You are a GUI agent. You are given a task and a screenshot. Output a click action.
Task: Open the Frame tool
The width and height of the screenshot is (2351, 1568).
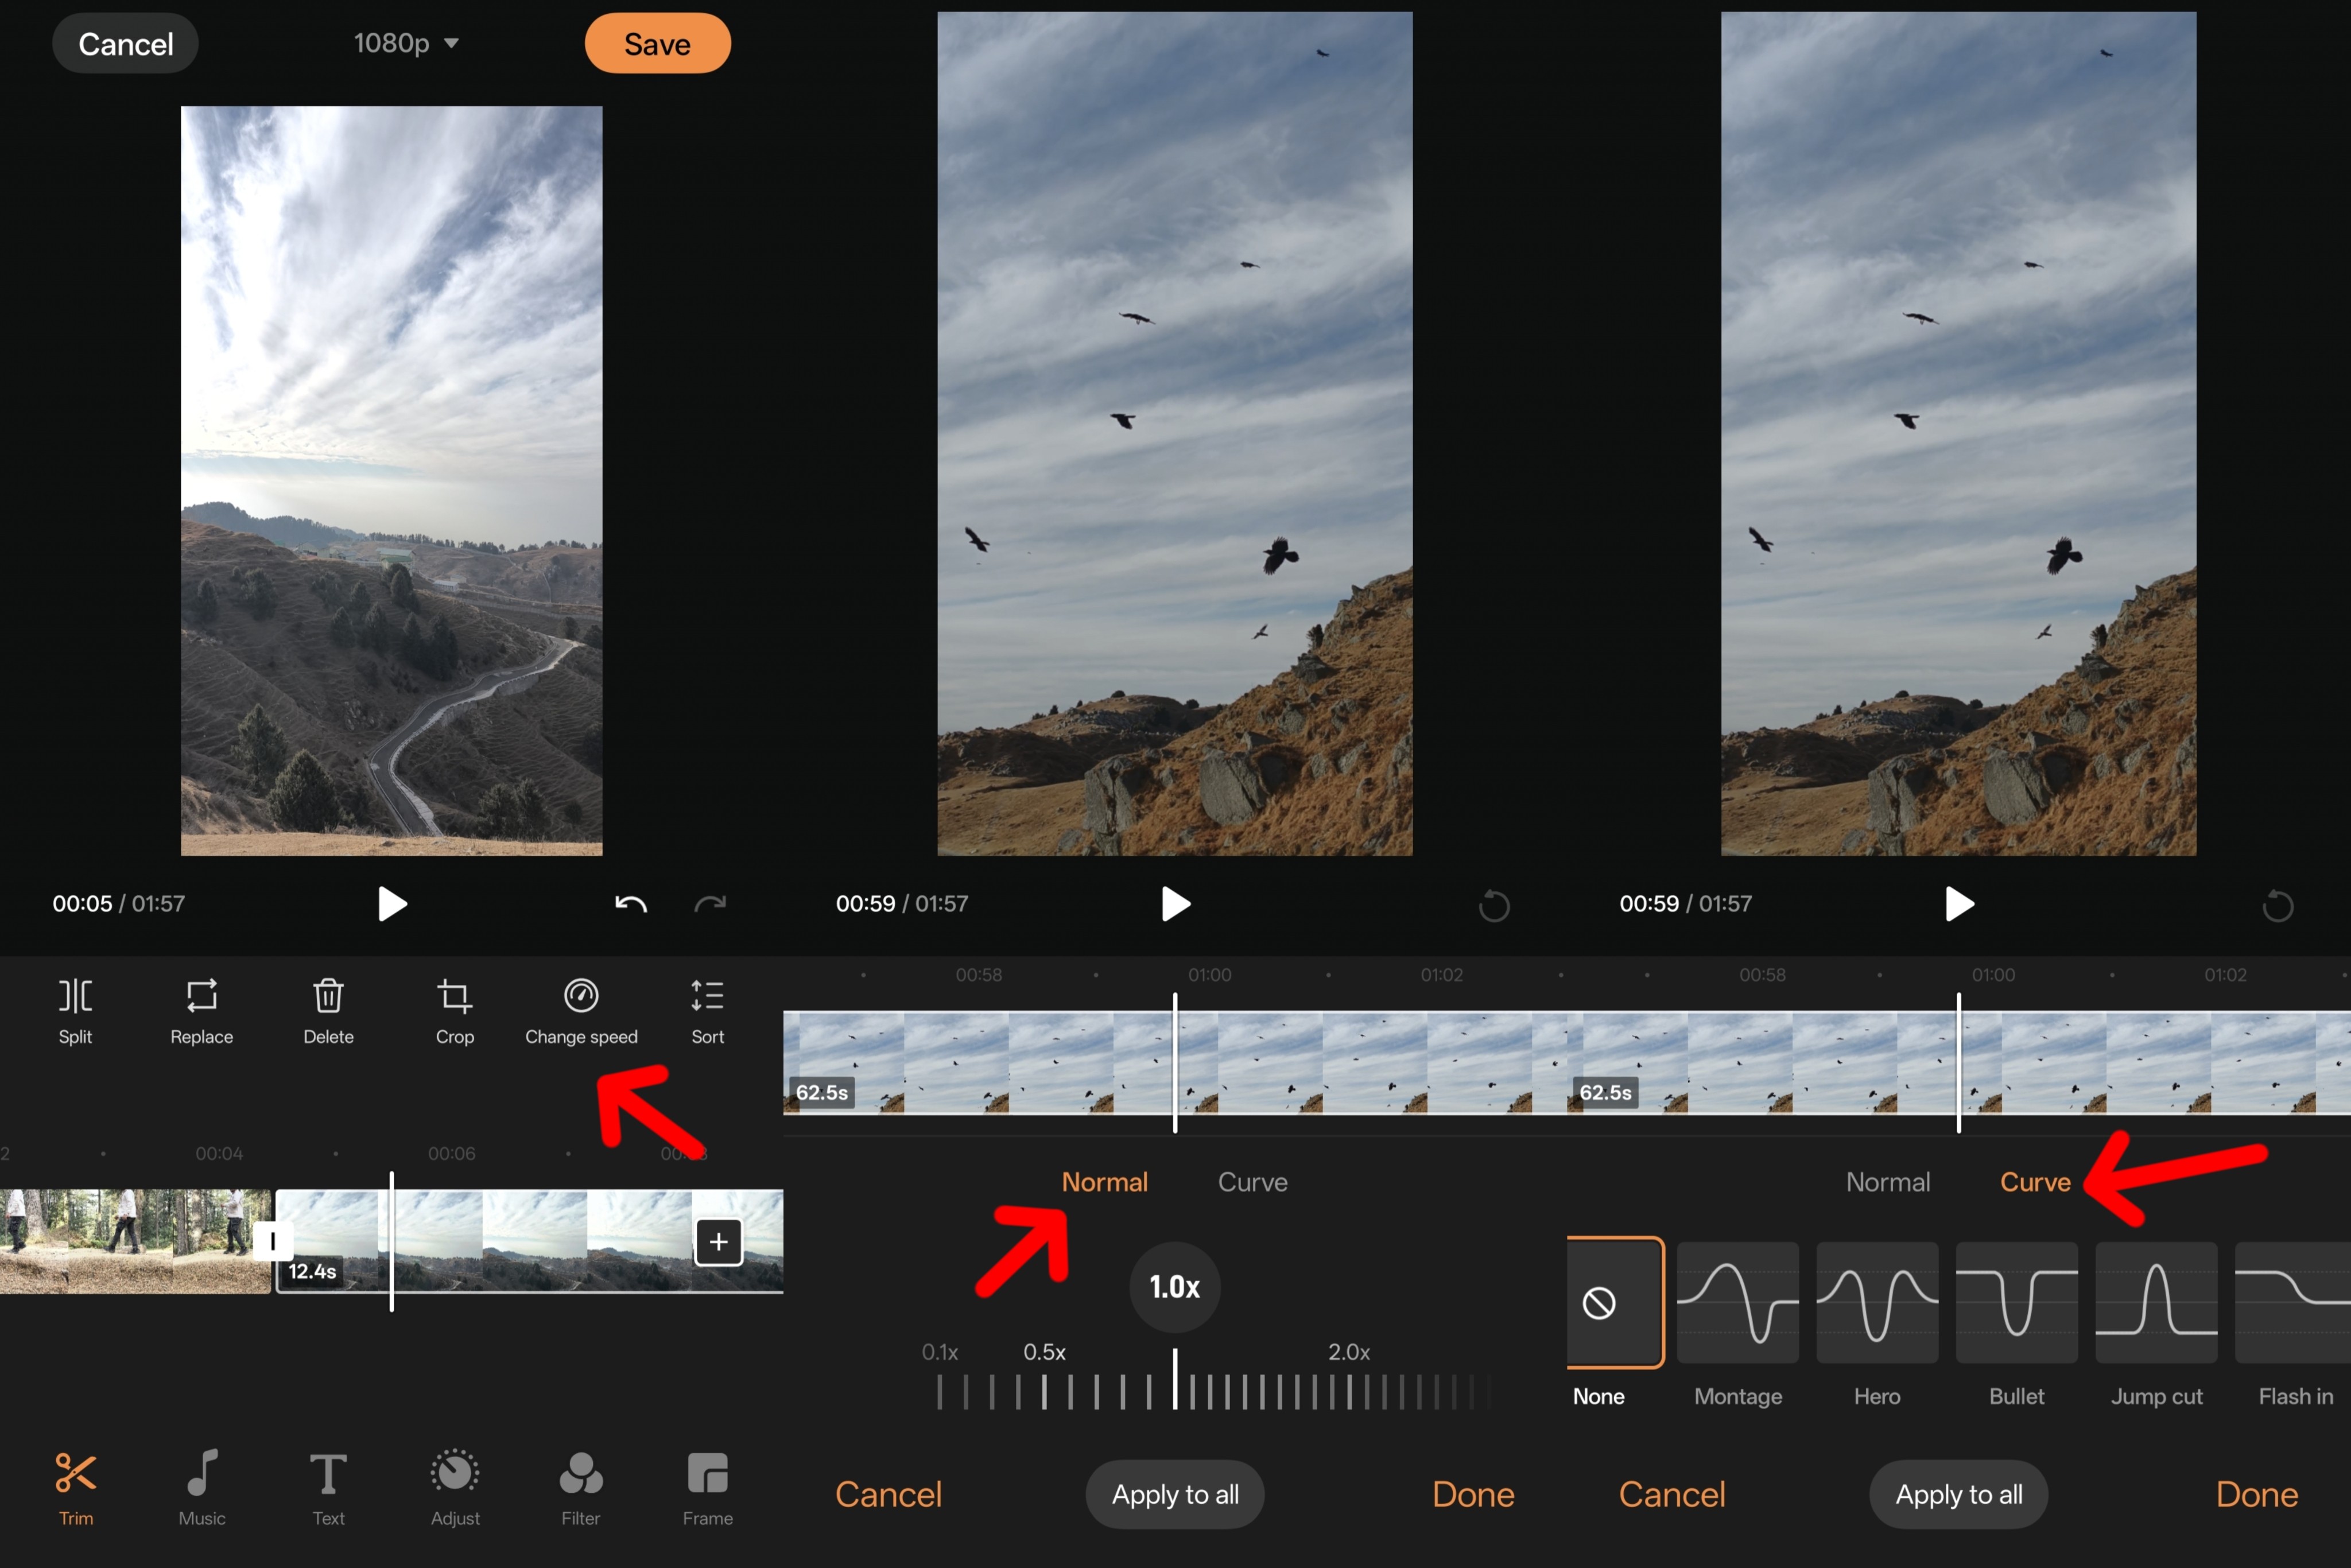(707, 1489)
